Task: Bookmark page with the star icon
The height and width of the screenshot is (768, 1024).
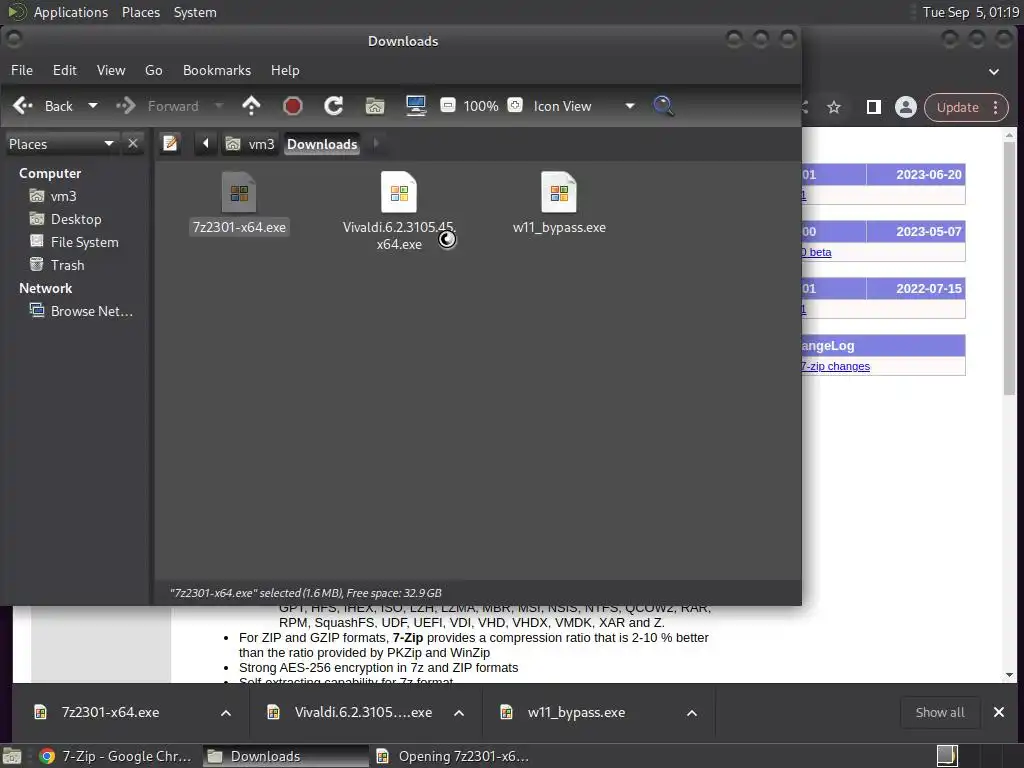Action: click(834, 107)
